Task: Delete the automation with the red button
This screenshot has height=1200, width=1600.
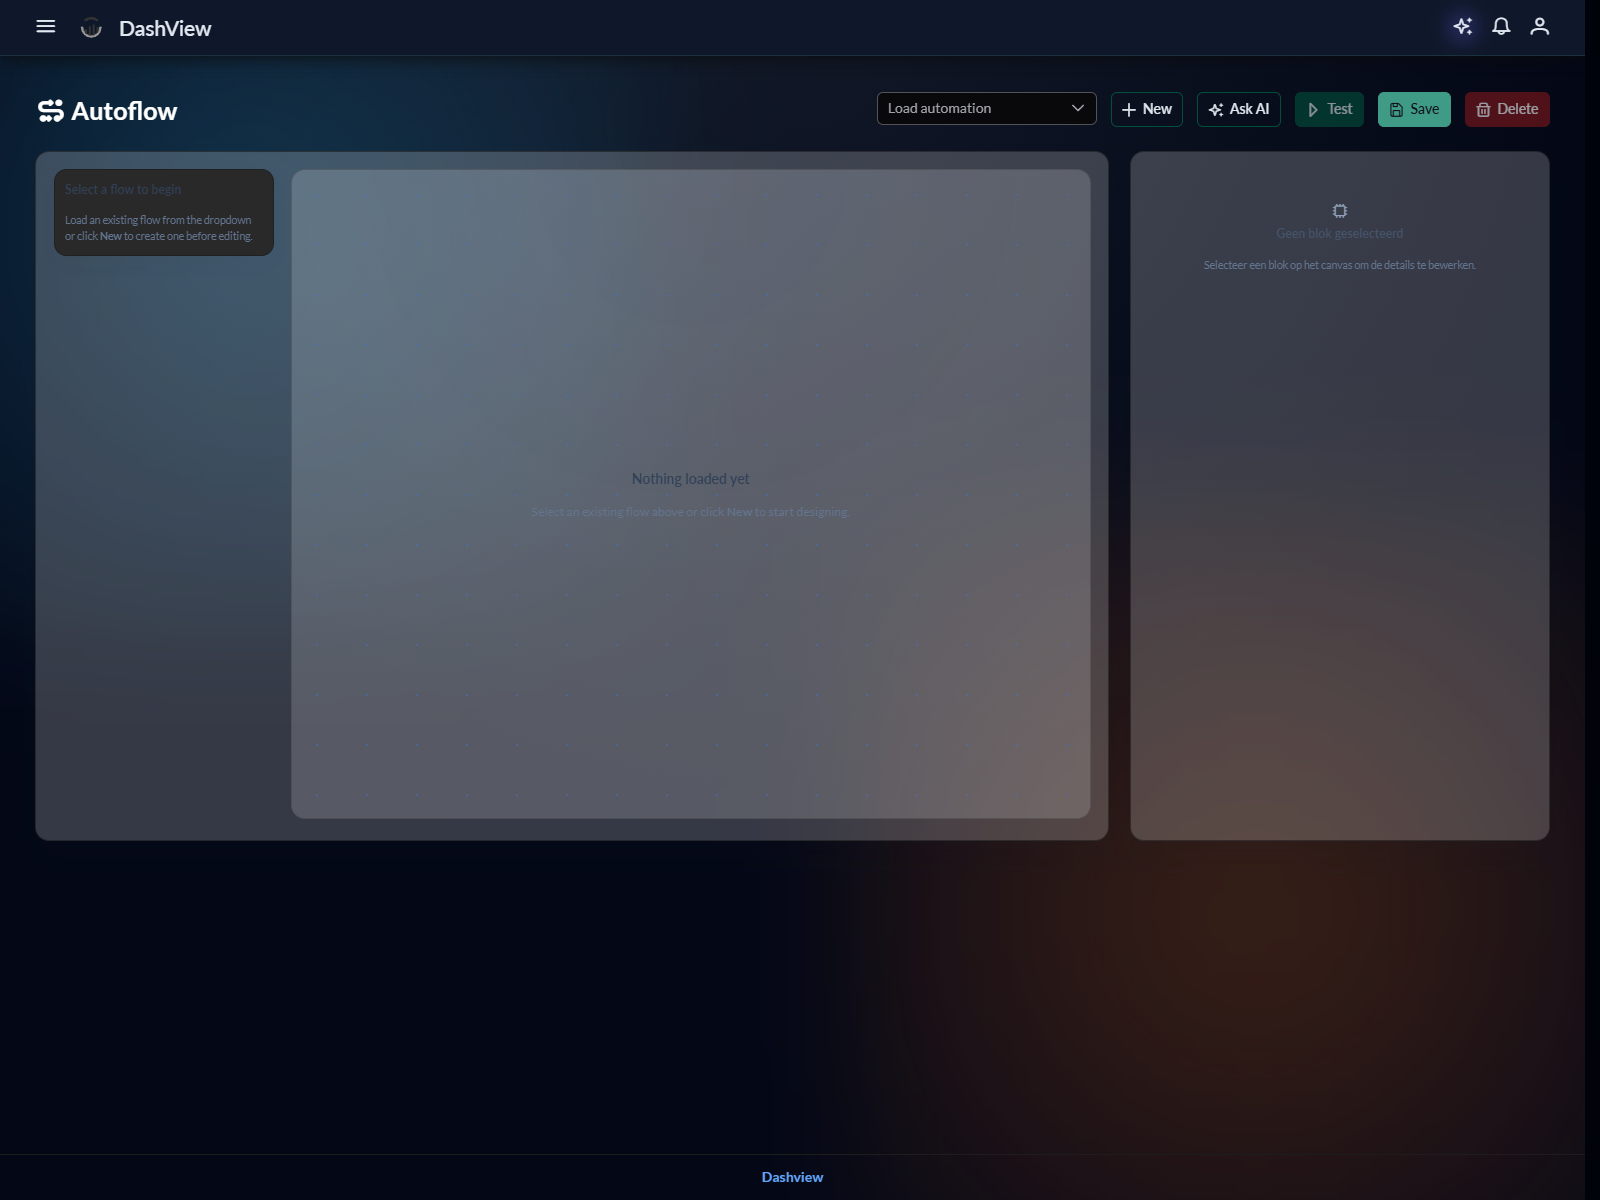Action: (x=1506, y=109)
